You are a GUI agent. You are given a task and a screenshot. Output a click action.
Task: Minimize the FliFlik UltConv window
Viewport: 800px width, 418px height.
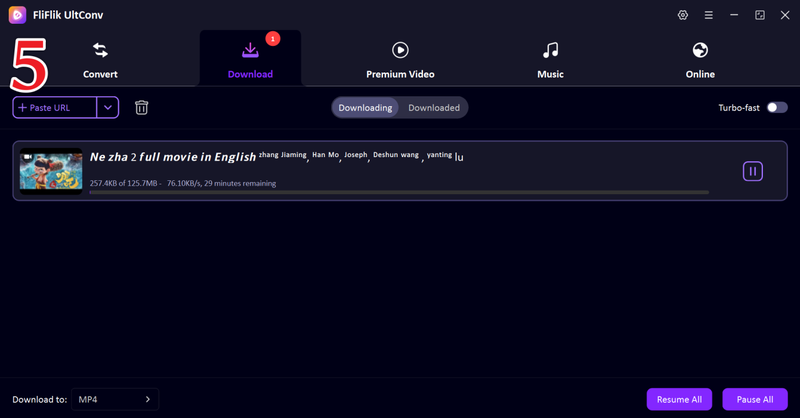(734, 15)
